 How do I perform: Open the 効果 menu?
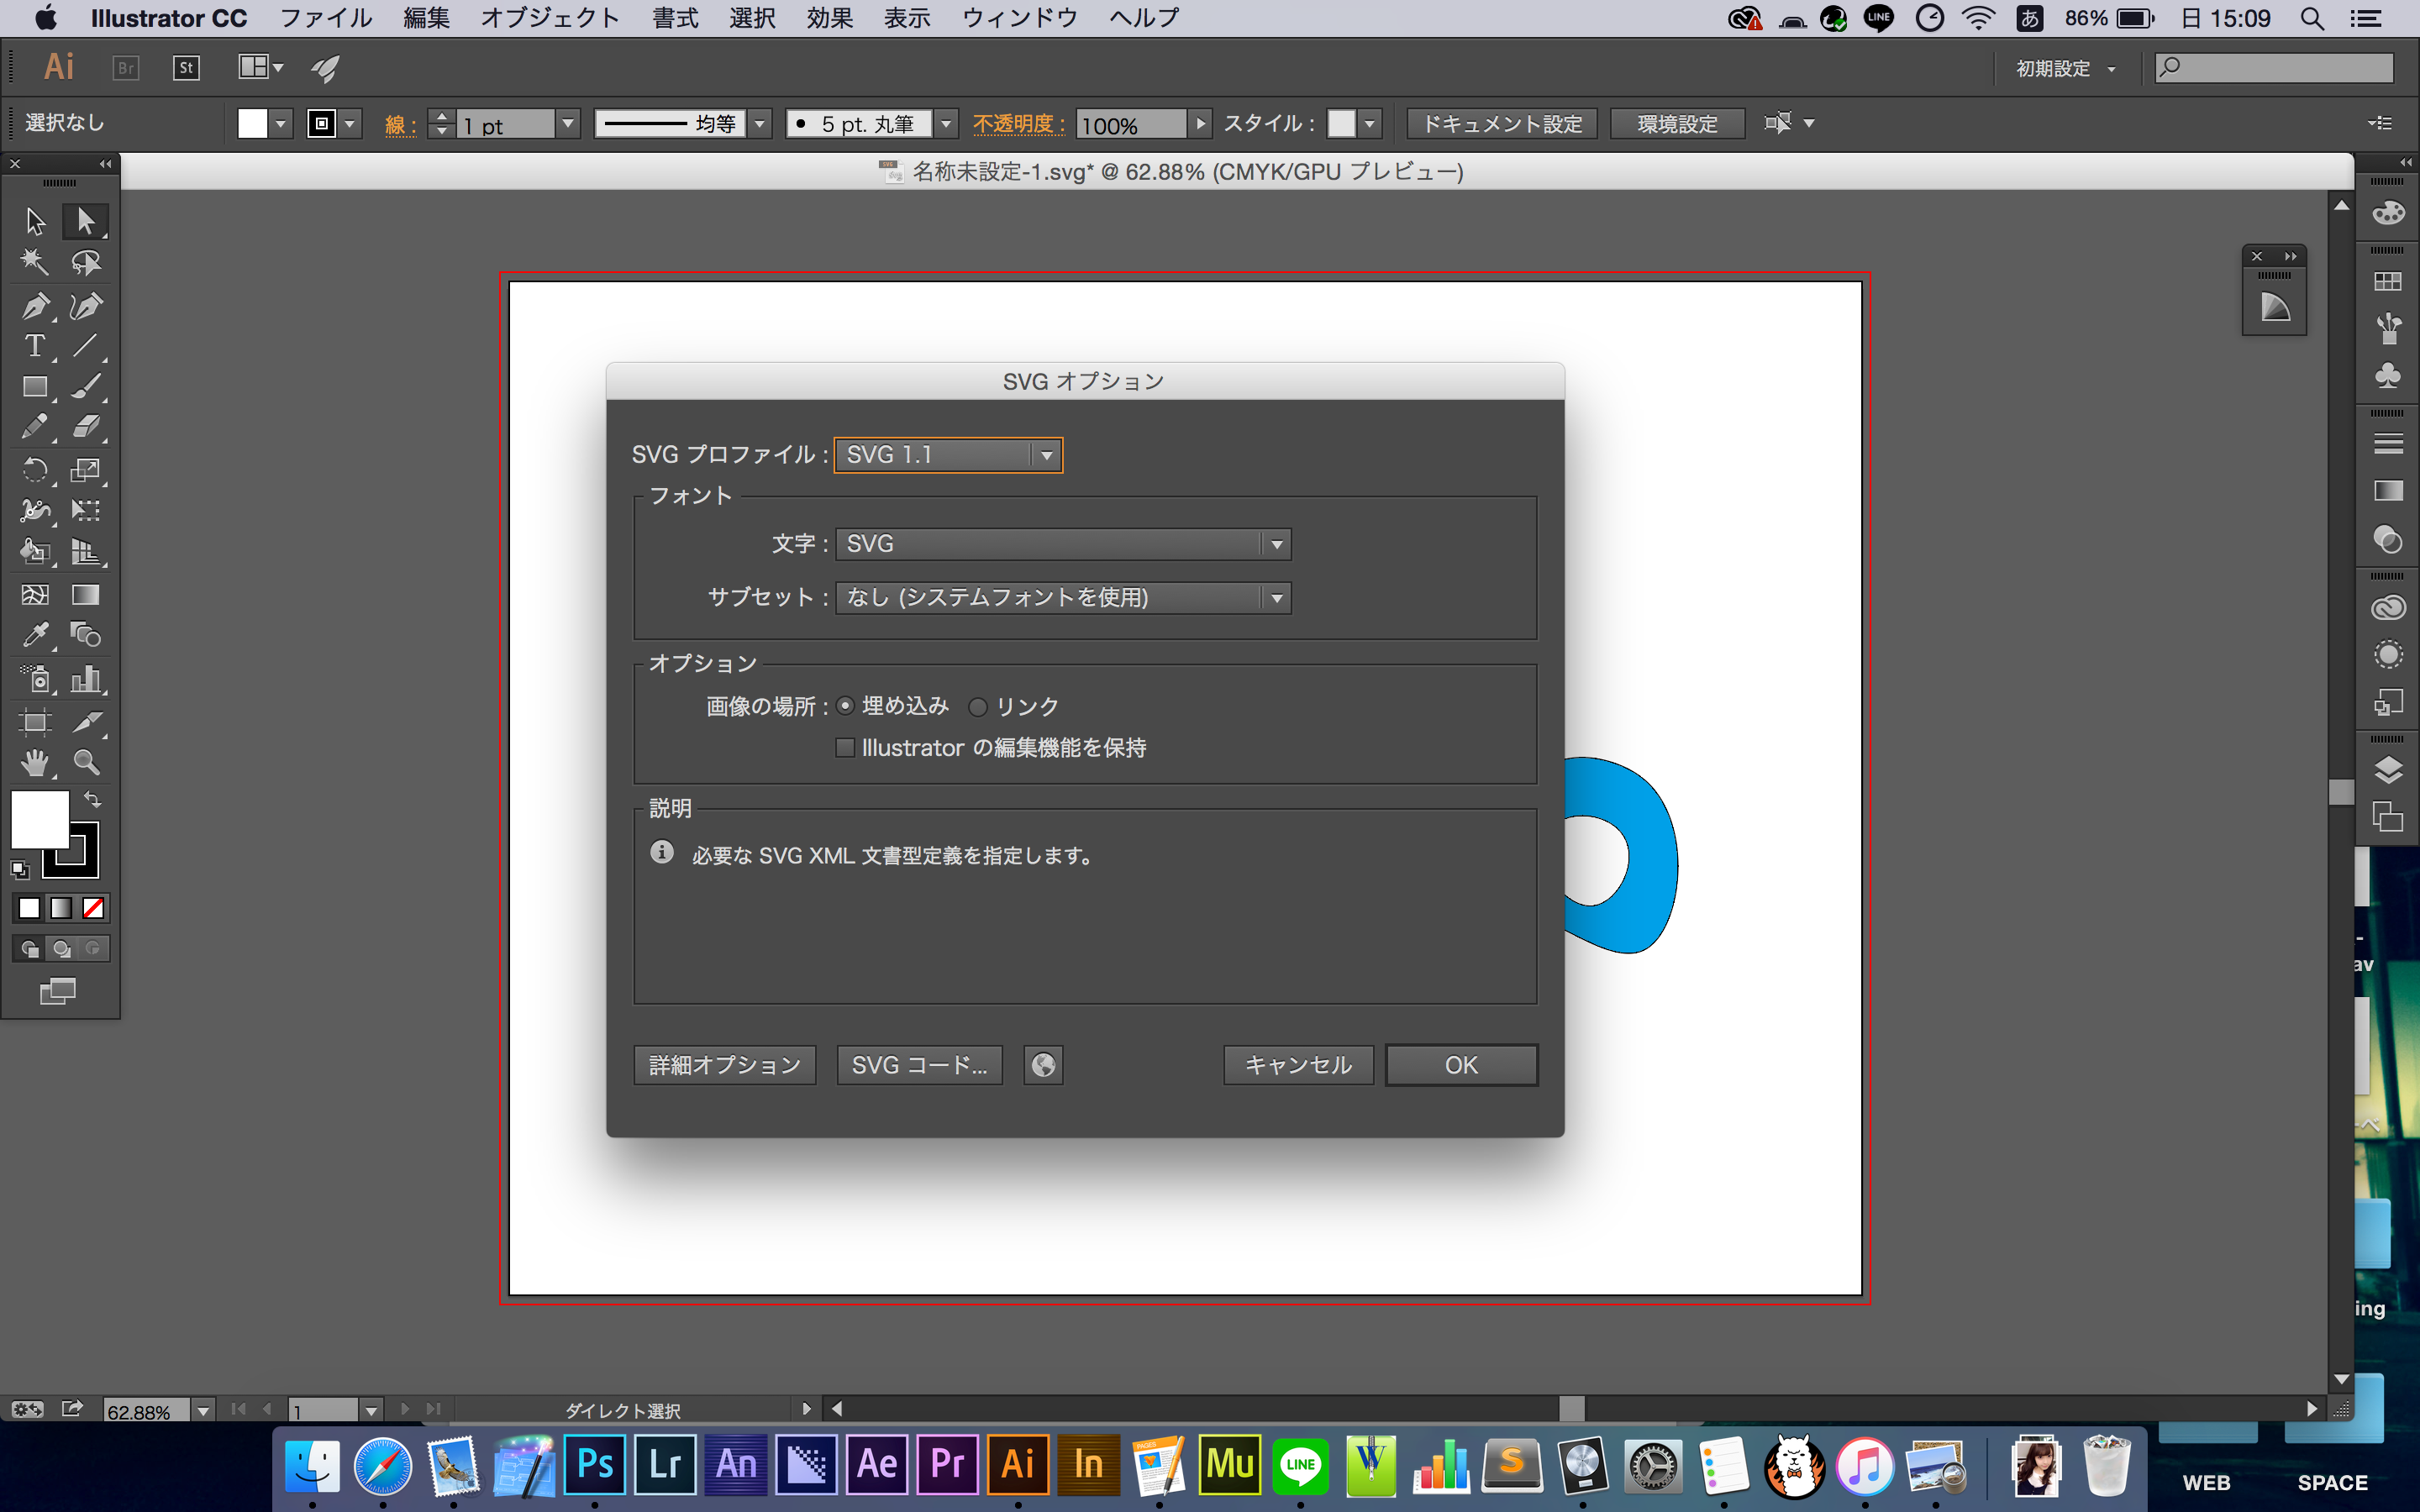[x=828, y=19]
